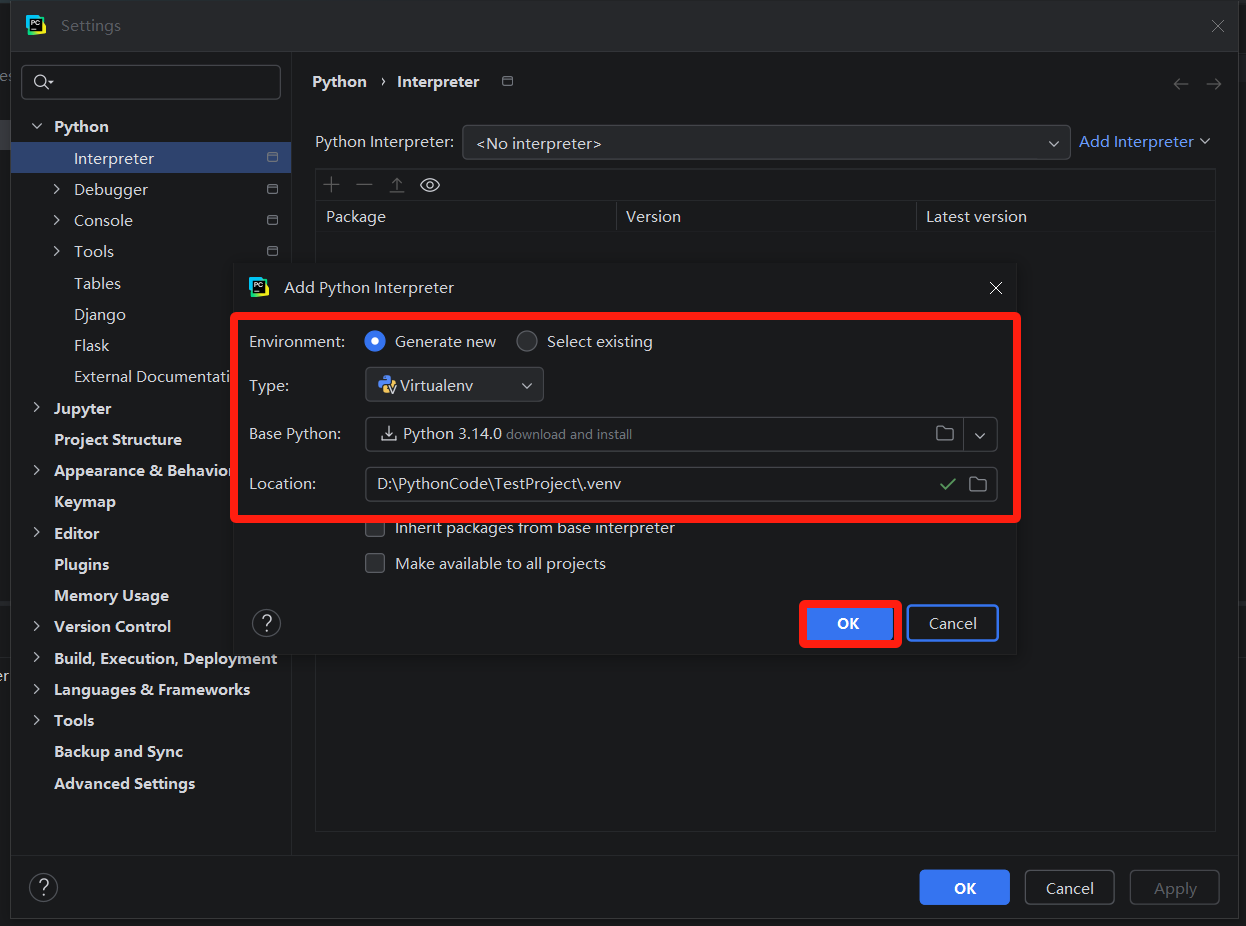Click the project-level icon beside Tools row under Python
Viewport: 1246px width, 926px height.
pos(272,251)
